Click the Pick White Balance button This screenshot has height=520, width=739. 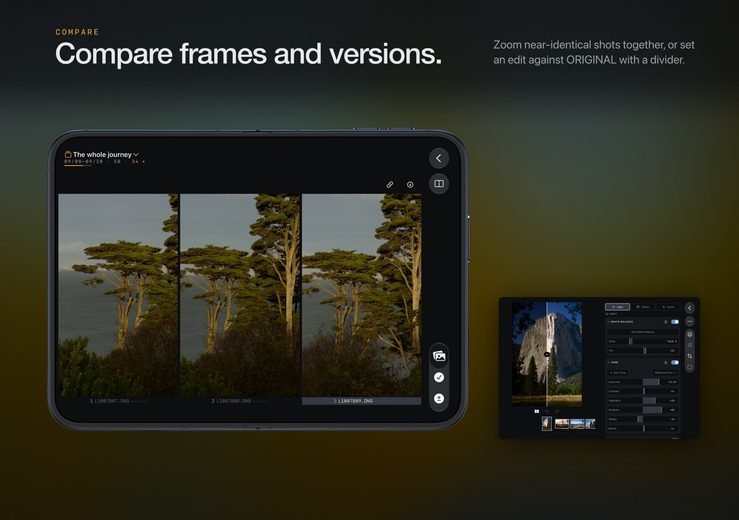(x=643, y=332)
